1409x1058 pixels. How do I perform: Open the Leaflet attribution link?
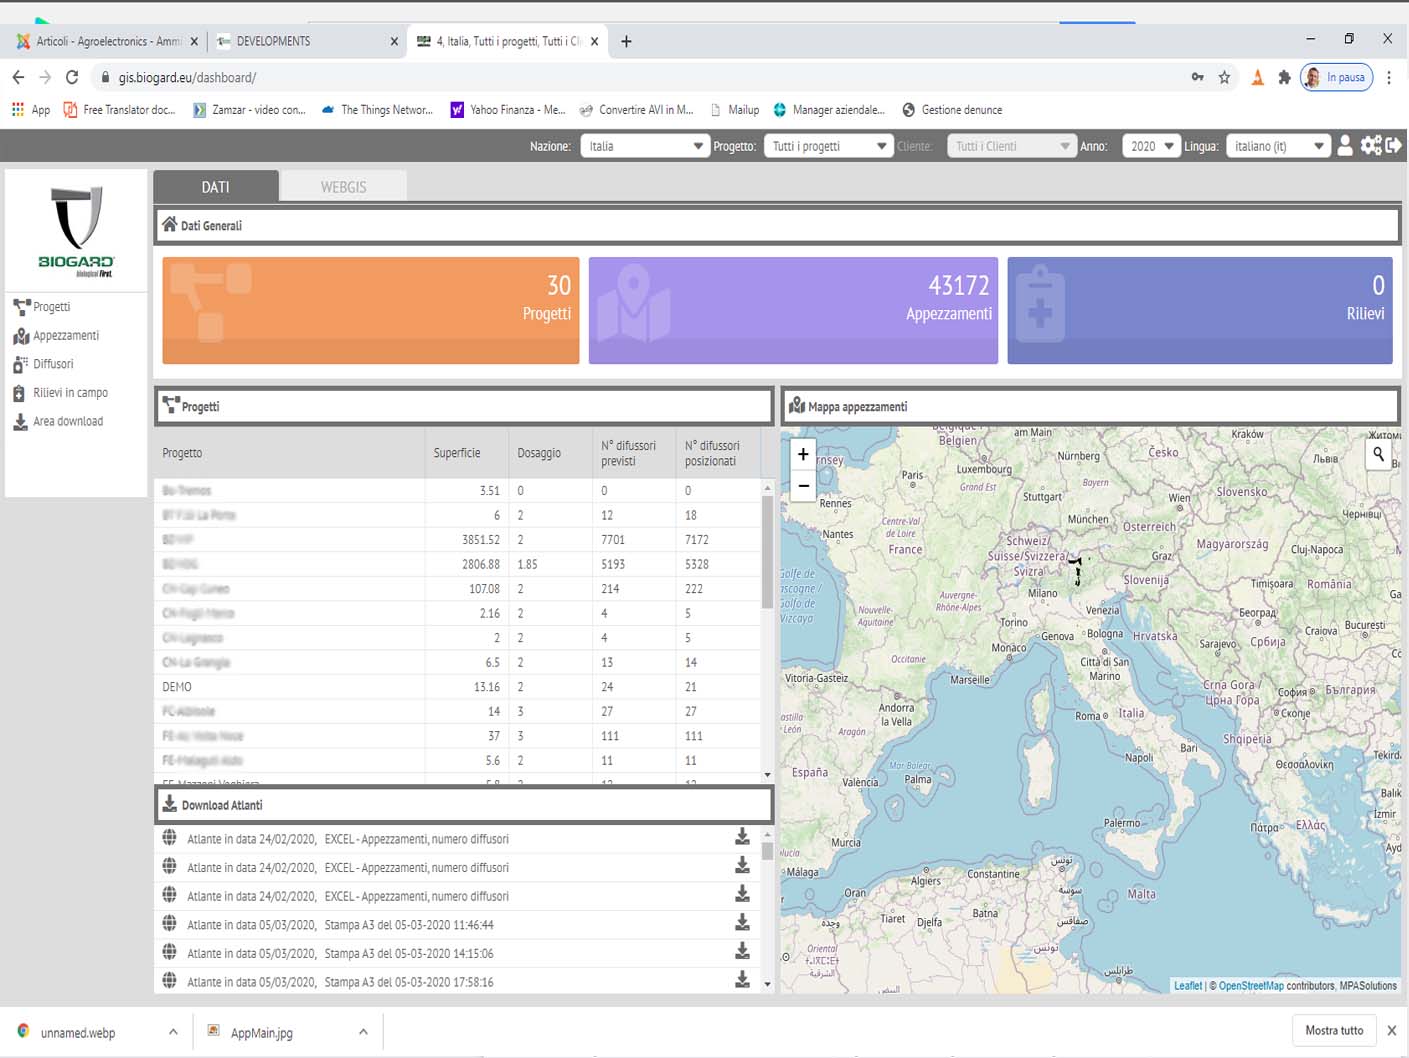[1188, 986]
